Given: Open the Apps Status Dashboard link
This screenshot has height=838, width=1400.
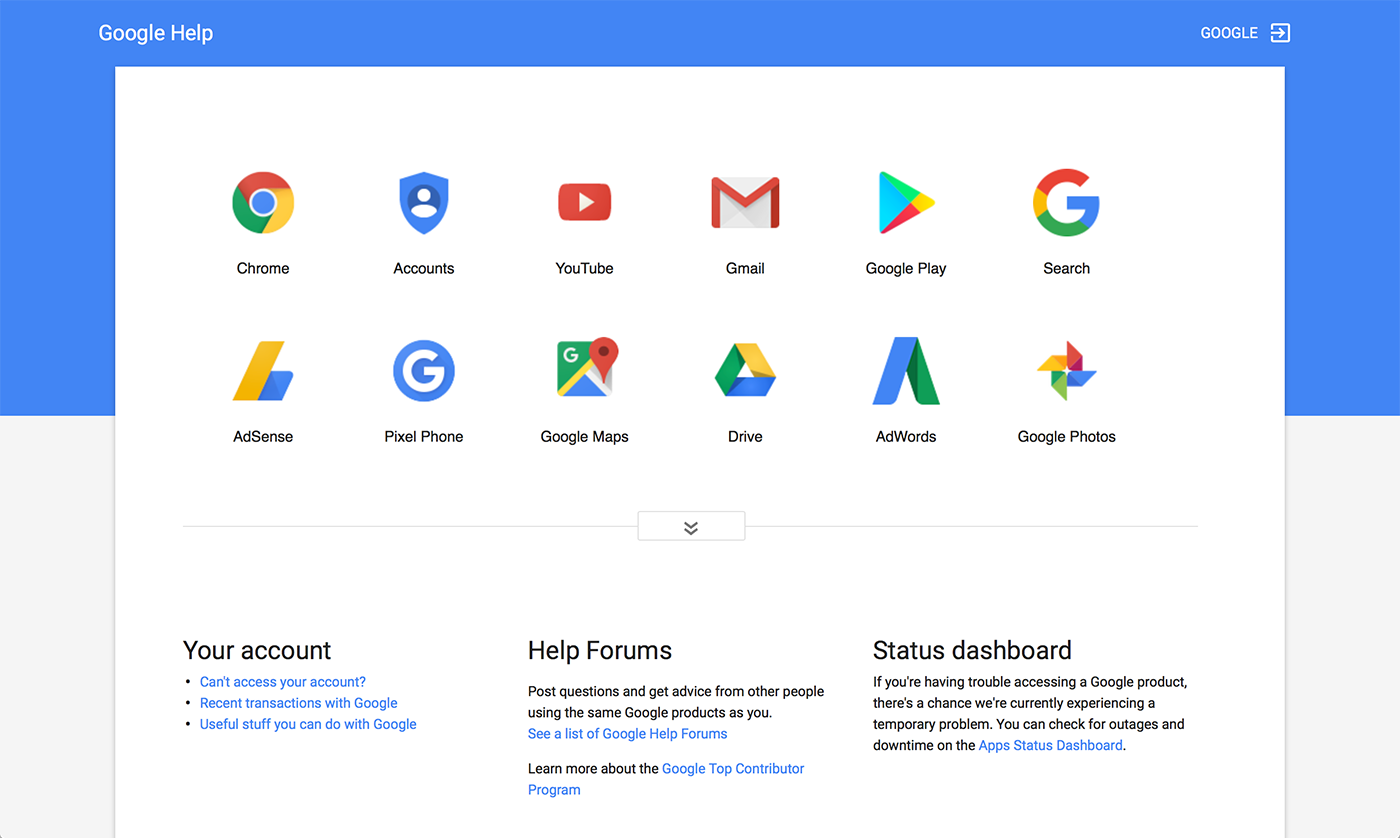Looking at the screenshot, I should tap(1051, 745).
